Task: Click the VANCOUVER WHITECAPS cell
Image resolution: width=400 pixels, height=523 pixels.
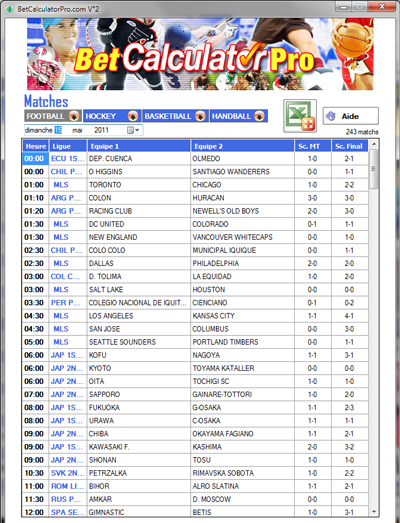Action: pos(243,237)
